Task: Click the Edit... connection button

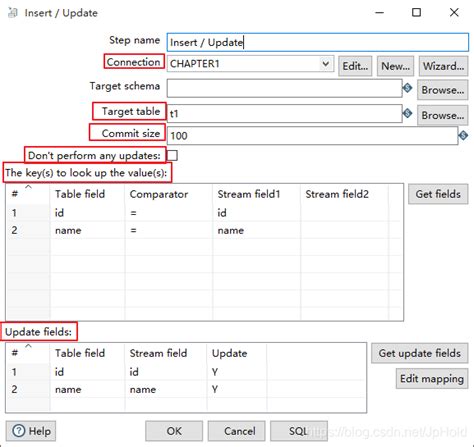Action: 355,66
